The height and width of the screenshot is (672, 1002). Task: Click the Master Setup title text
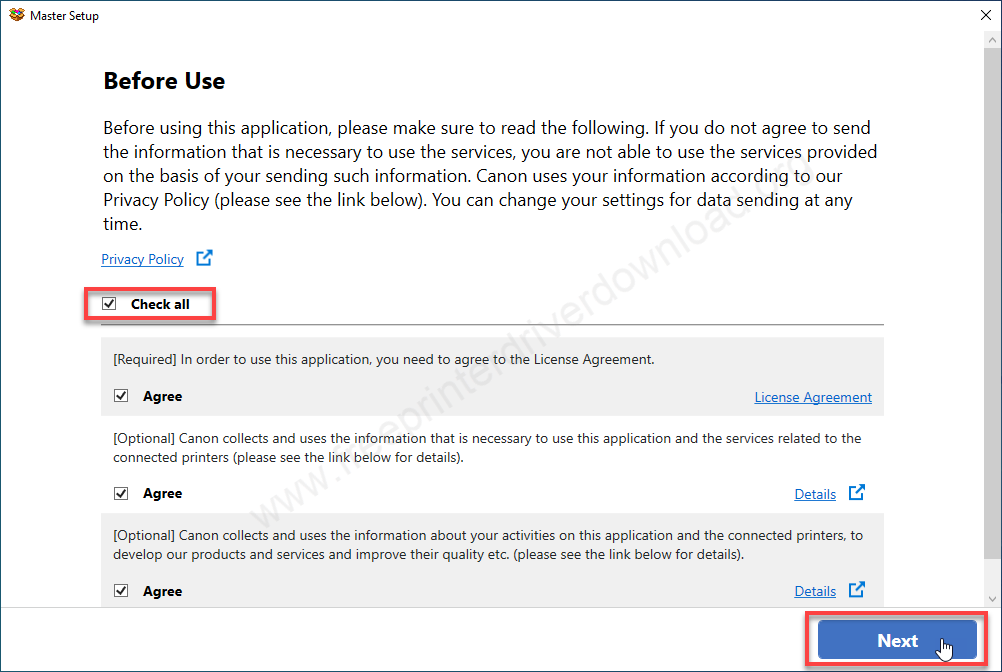point(65,16)
